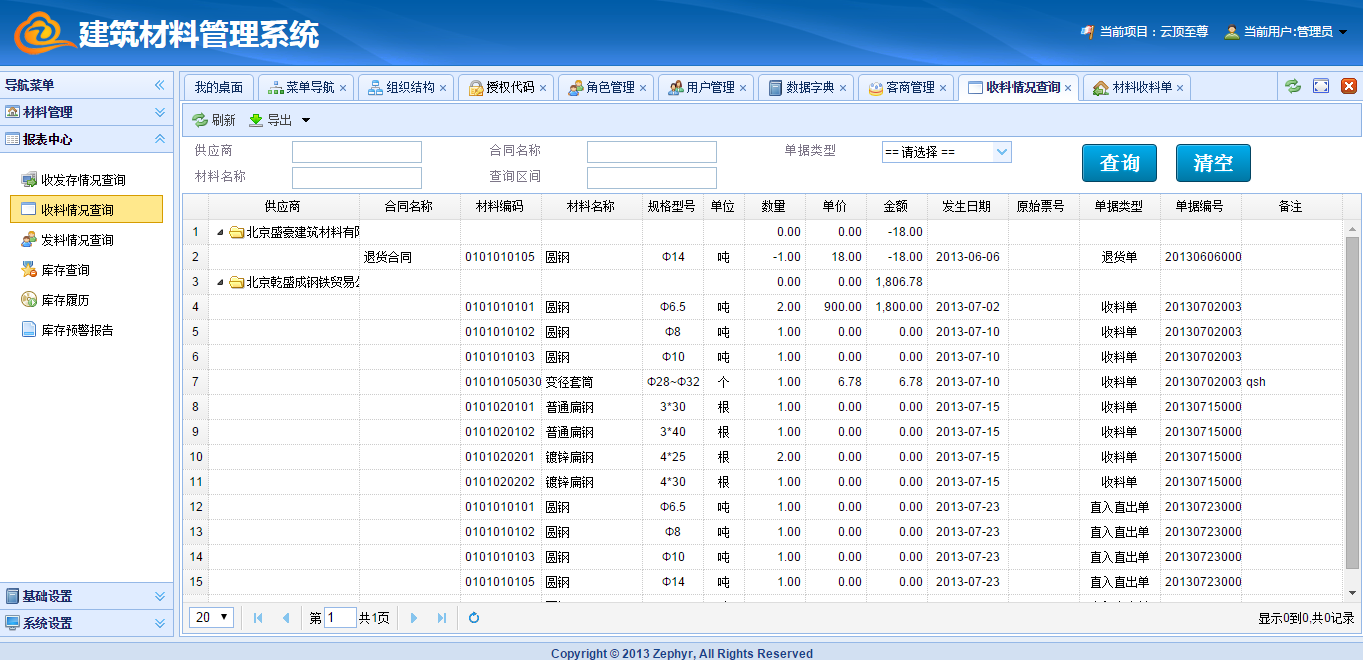This screenshot has height=660, width=1363.
Task: Close the 组织结构 tab
Action: point(443,88)
